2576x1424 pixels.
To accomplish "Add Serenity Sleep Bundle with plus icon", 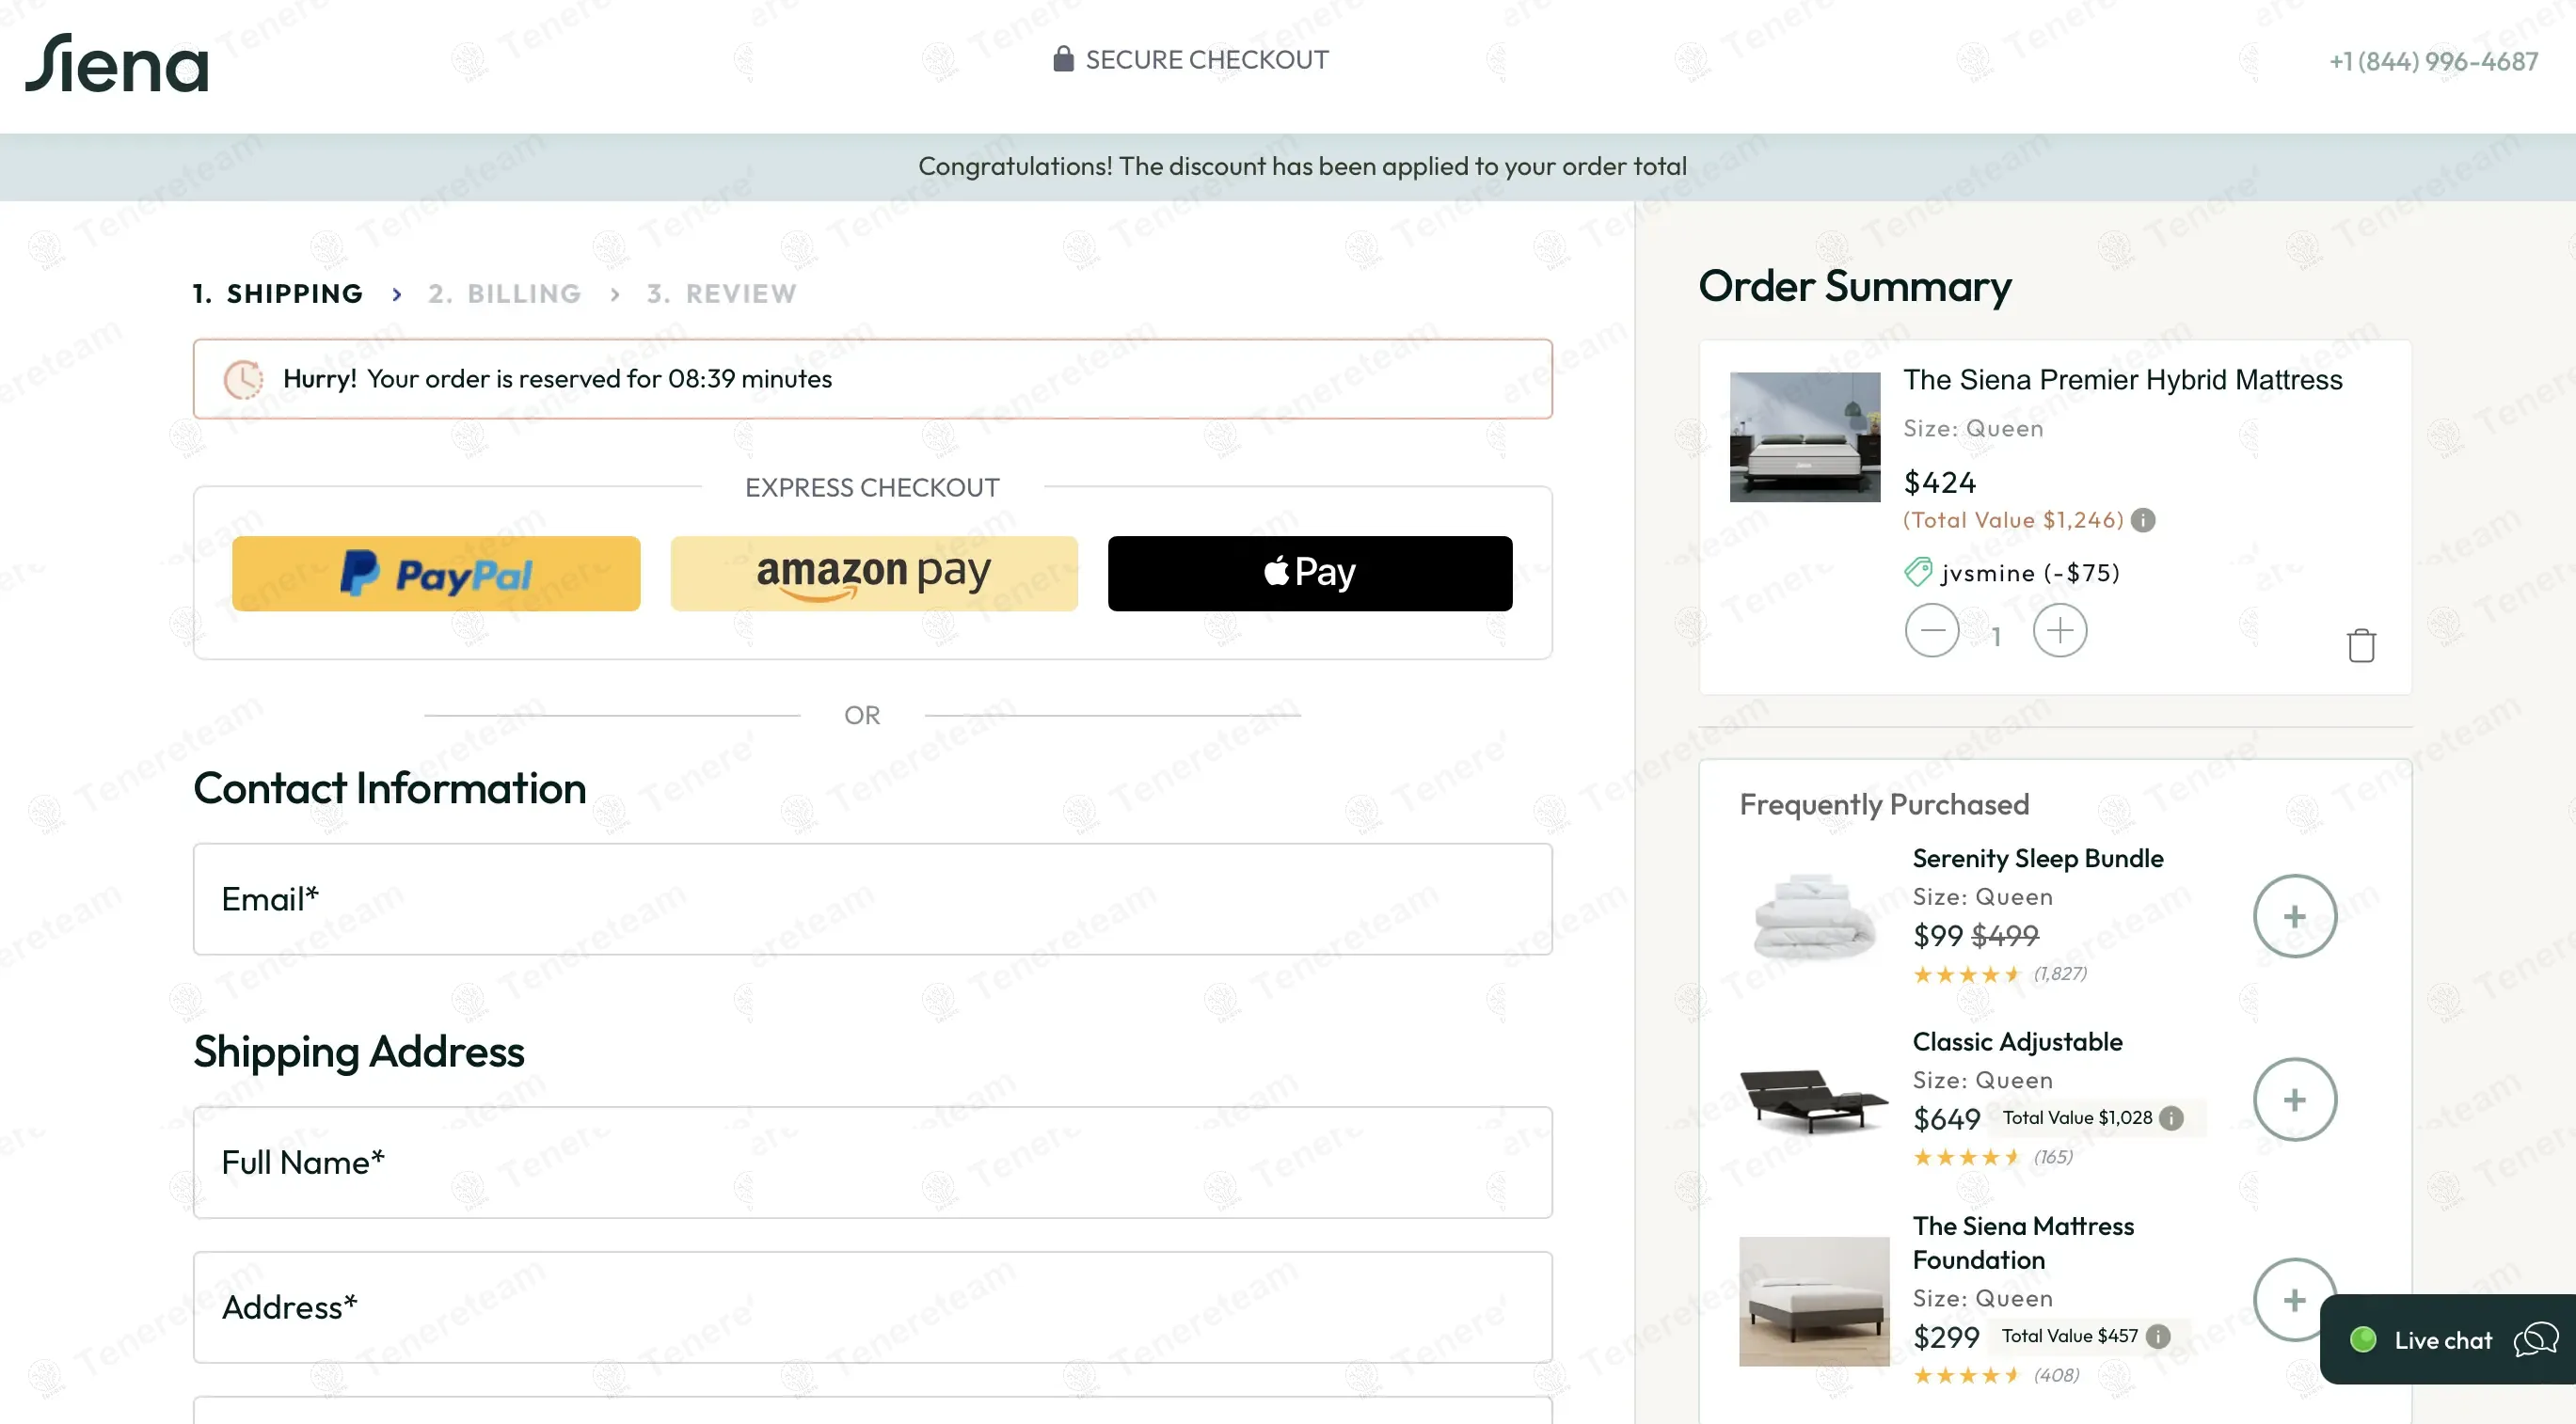I will 2294,916.
